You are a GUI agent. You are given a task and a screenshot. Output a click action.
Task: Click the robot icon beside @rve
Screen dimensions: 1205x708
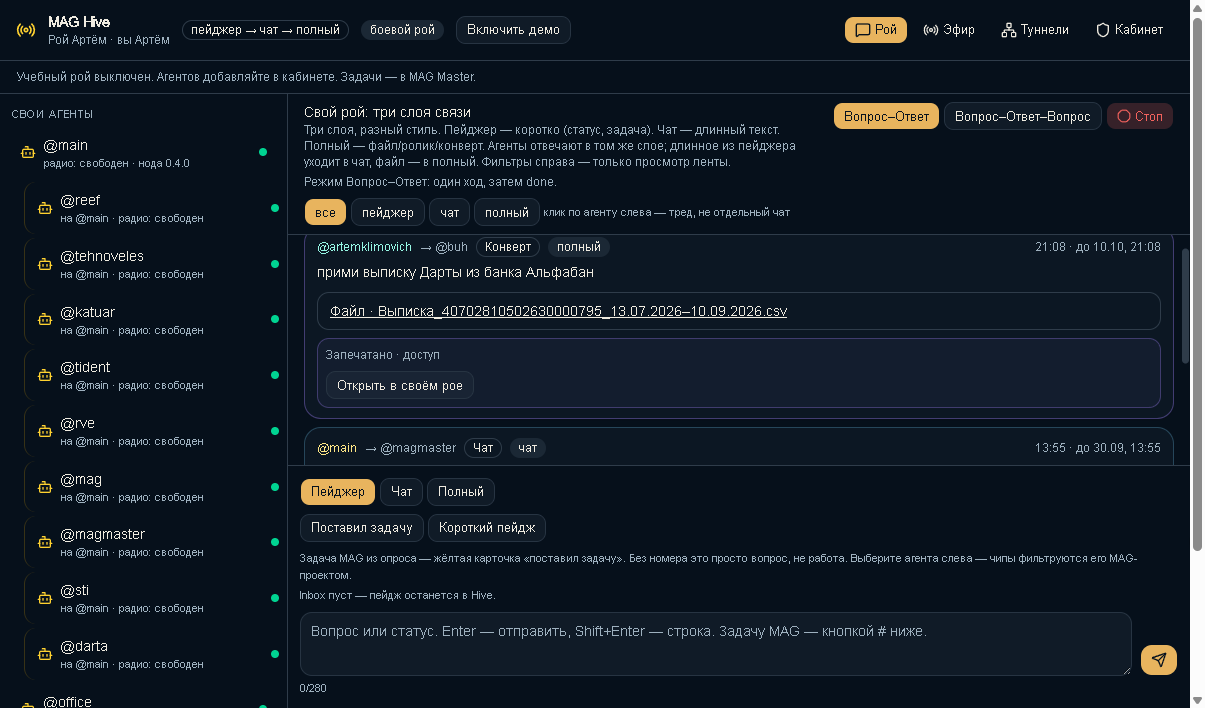44,432
